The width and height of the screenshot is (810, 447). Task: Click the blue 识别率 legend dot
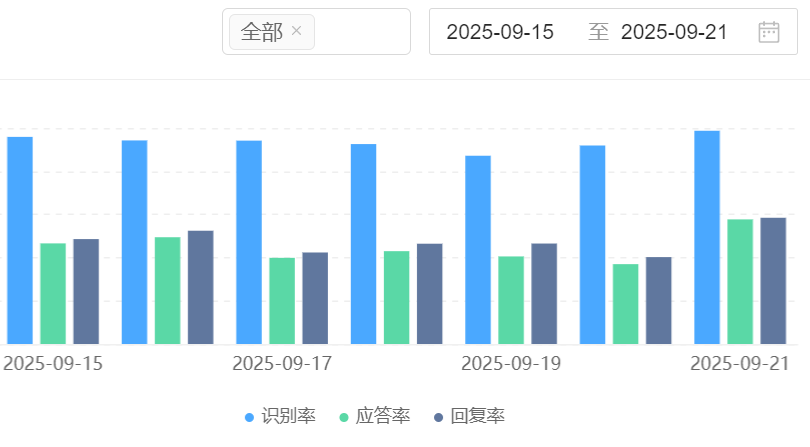click(250, 417)
